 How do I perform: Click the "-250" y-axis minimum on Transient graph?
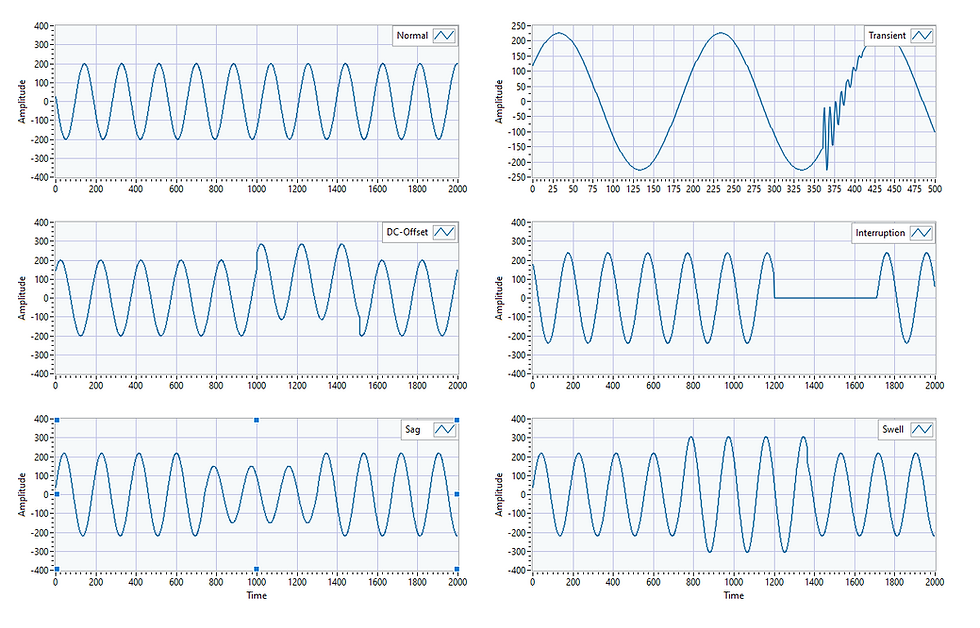click(517, 177)
